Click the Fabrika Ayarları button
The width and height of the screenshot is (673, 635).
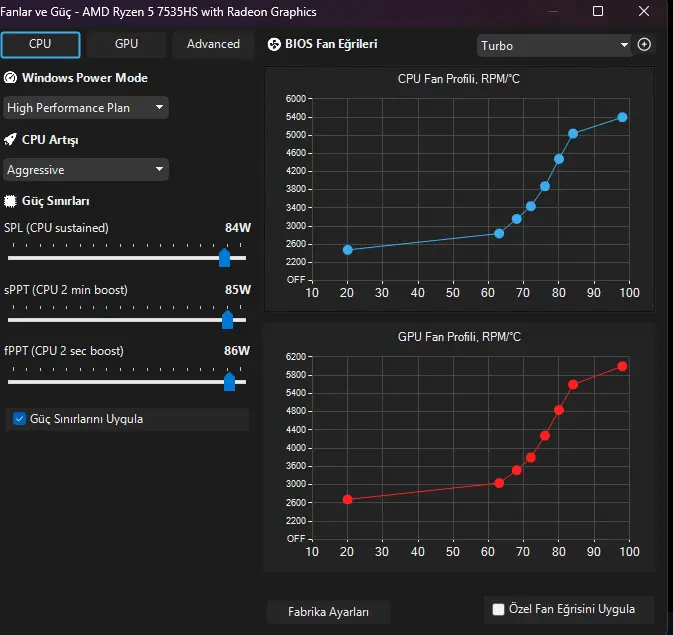coord(328,612)
